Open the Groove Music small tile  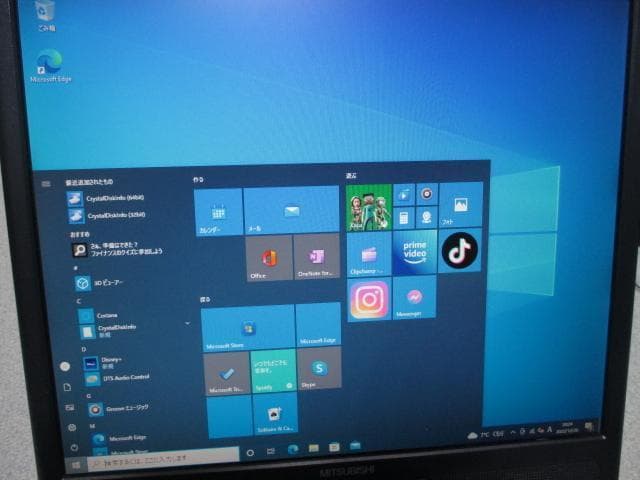click(x=427, y=194)
